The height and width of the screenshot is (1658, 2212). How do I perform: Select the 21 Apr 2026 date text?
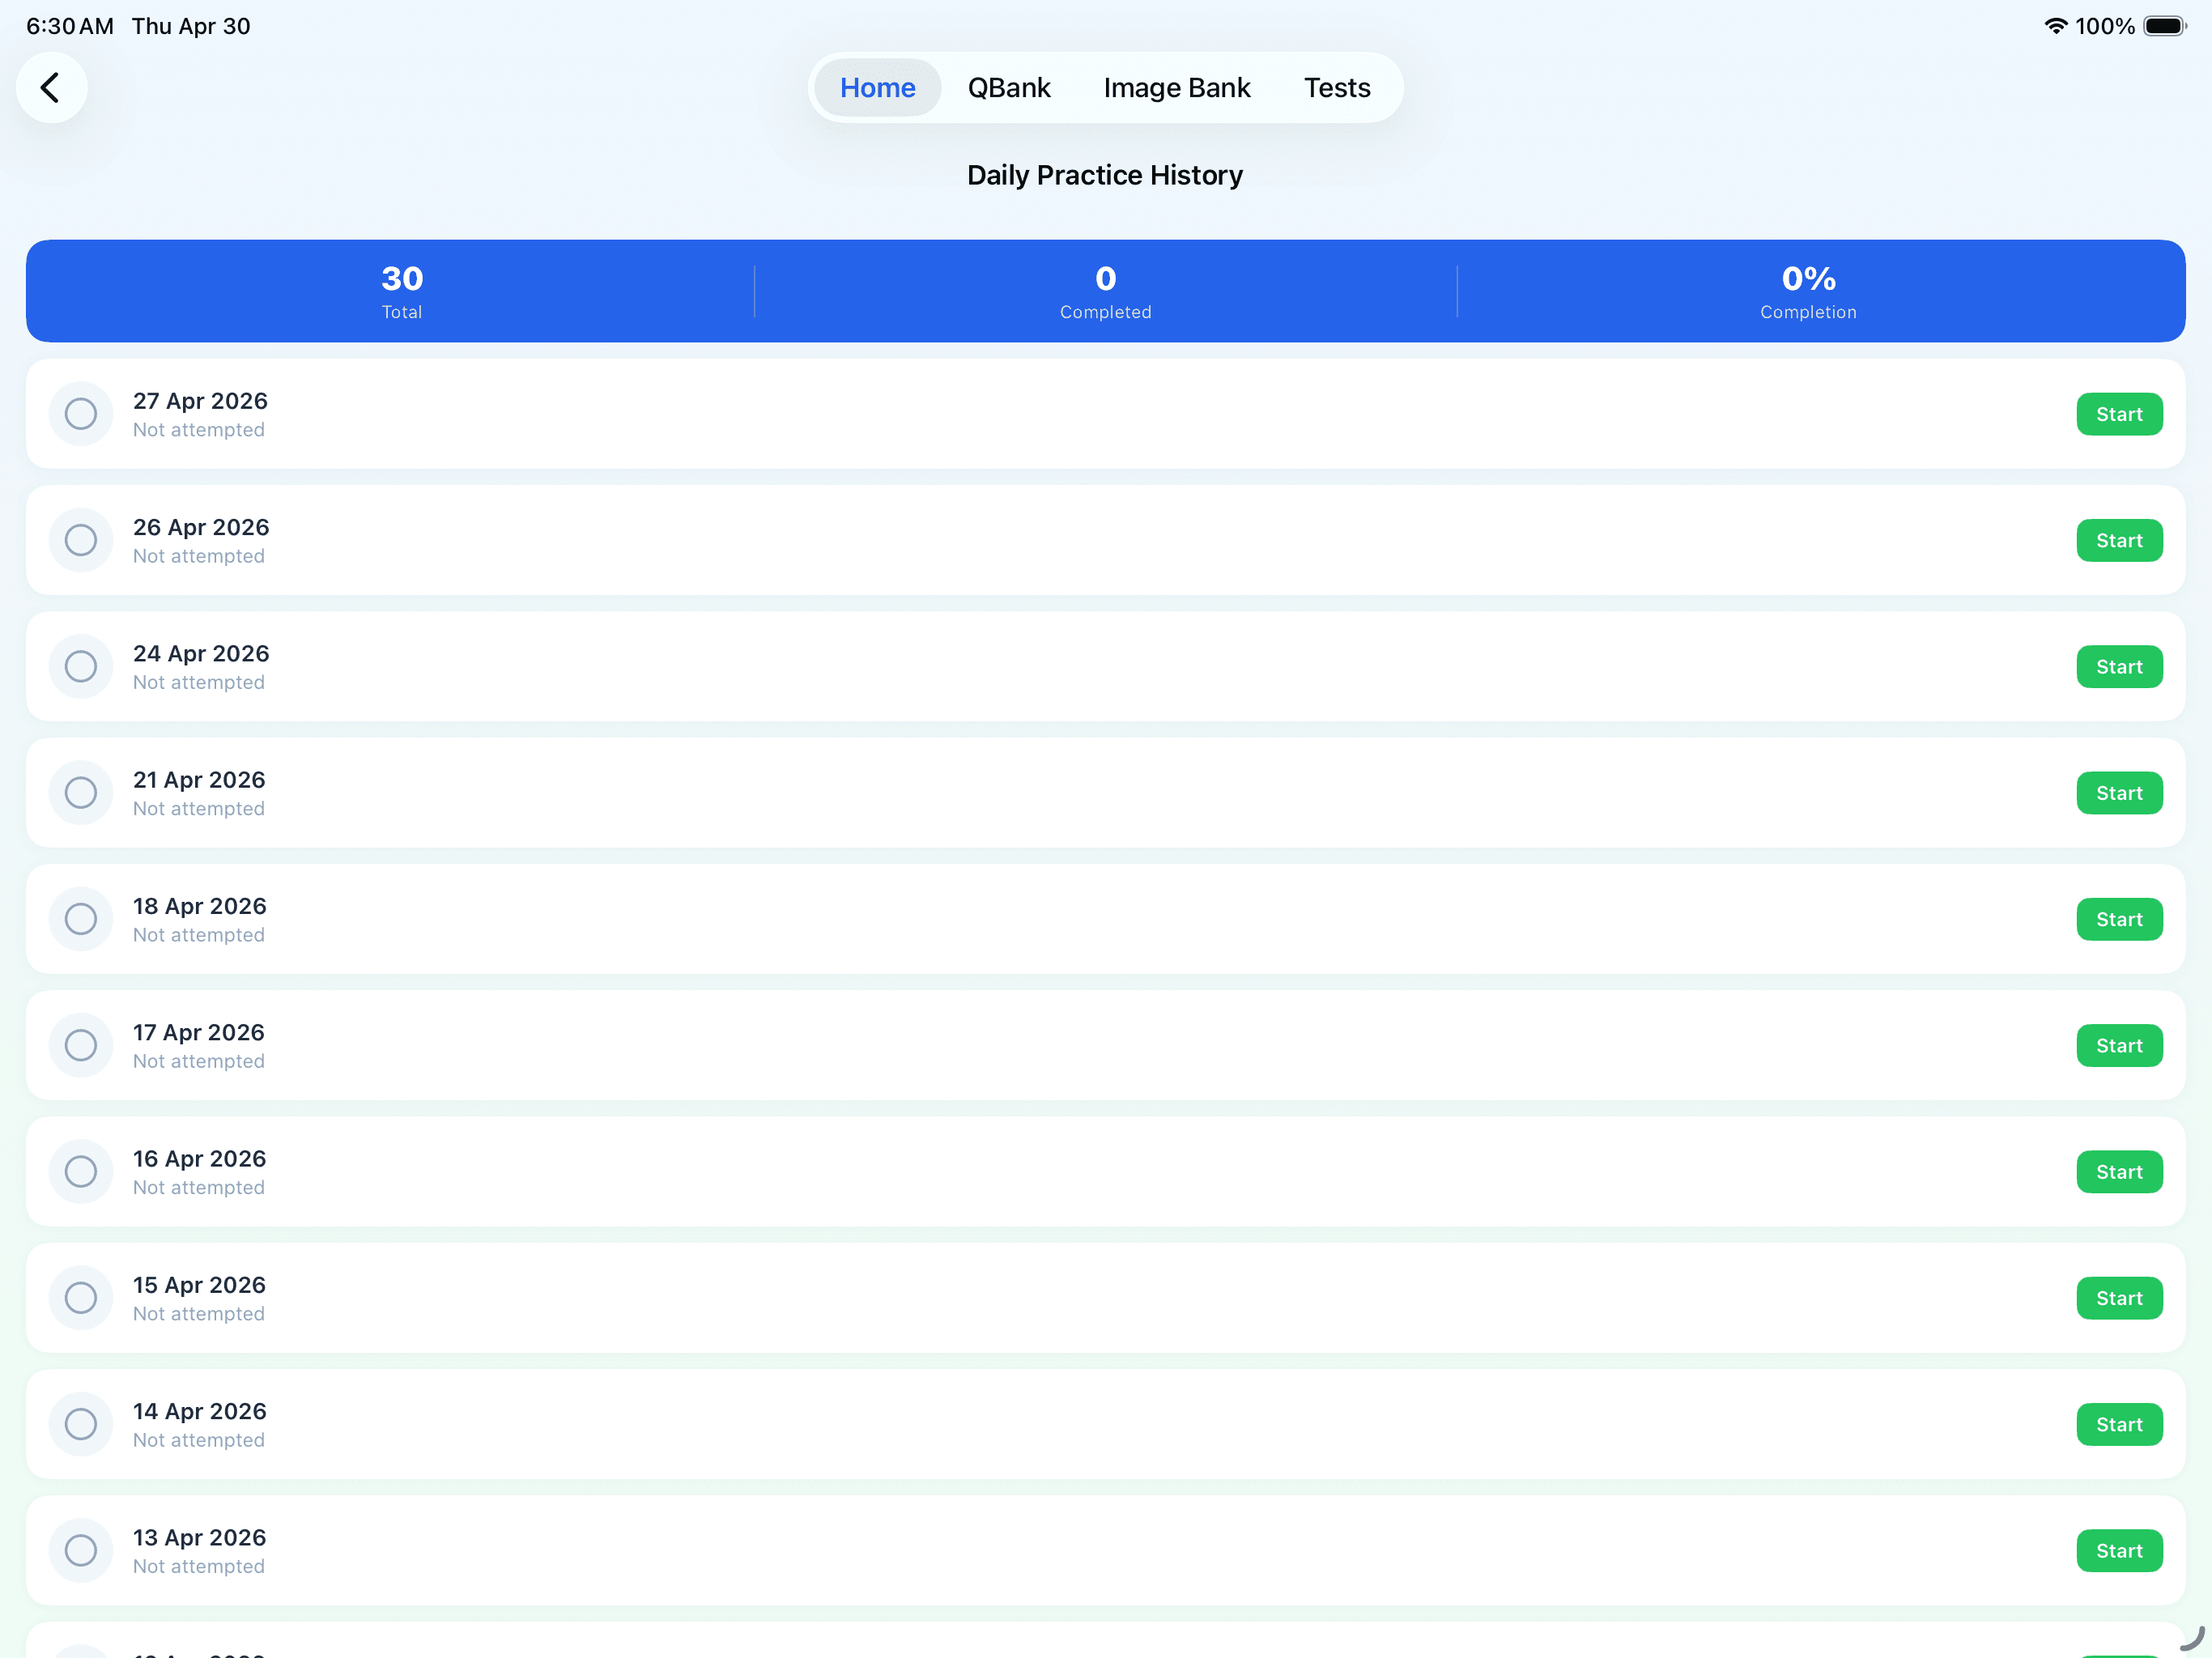[x=199, y=780]
